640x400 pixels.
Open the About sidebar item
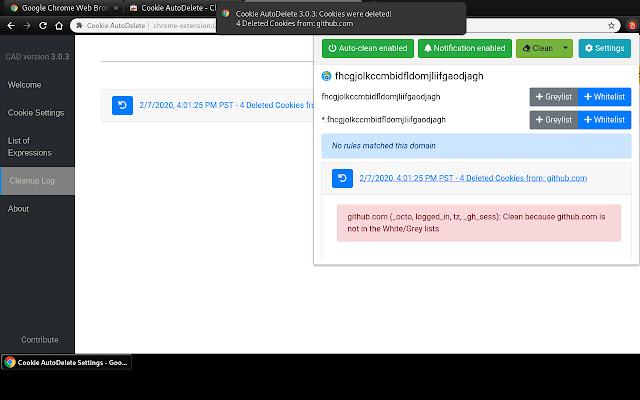click(37, 209)
